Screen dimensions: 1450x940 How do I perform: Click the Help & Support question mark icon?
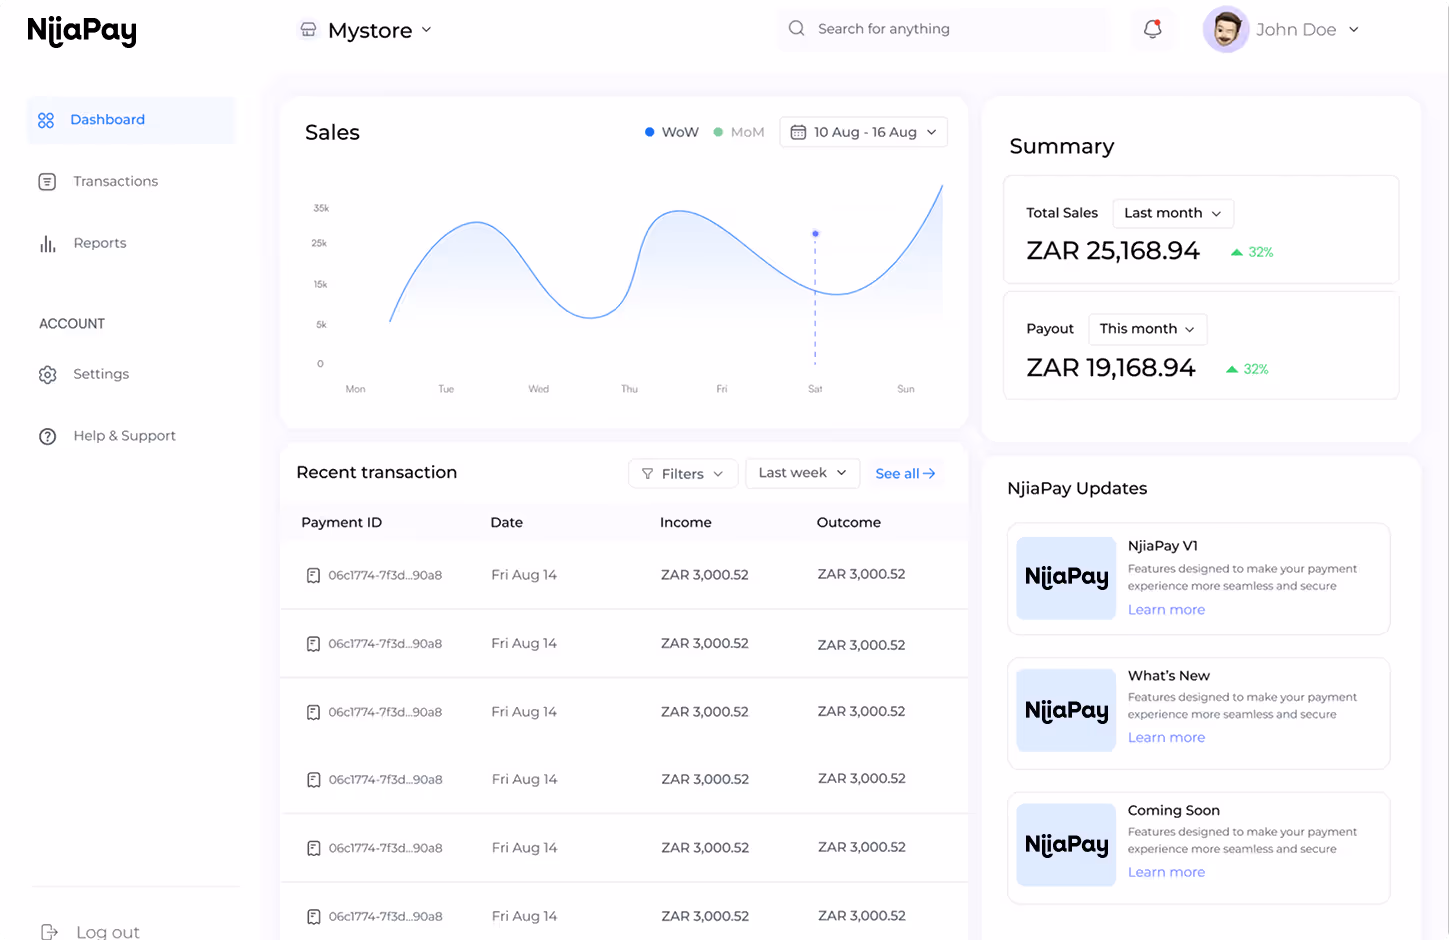pyautogui.click(x=46, y=435)
